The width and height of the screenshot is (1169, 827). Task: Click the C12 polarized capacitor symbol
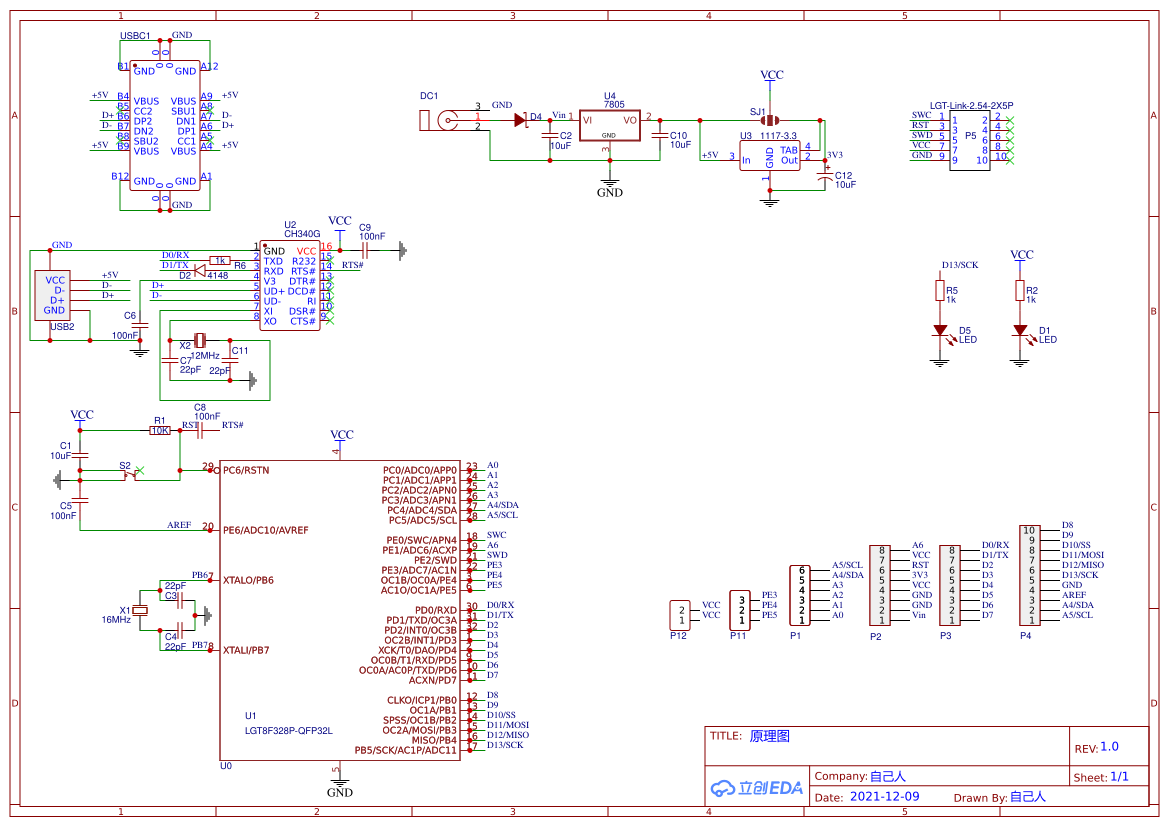(x=825, y=177)
